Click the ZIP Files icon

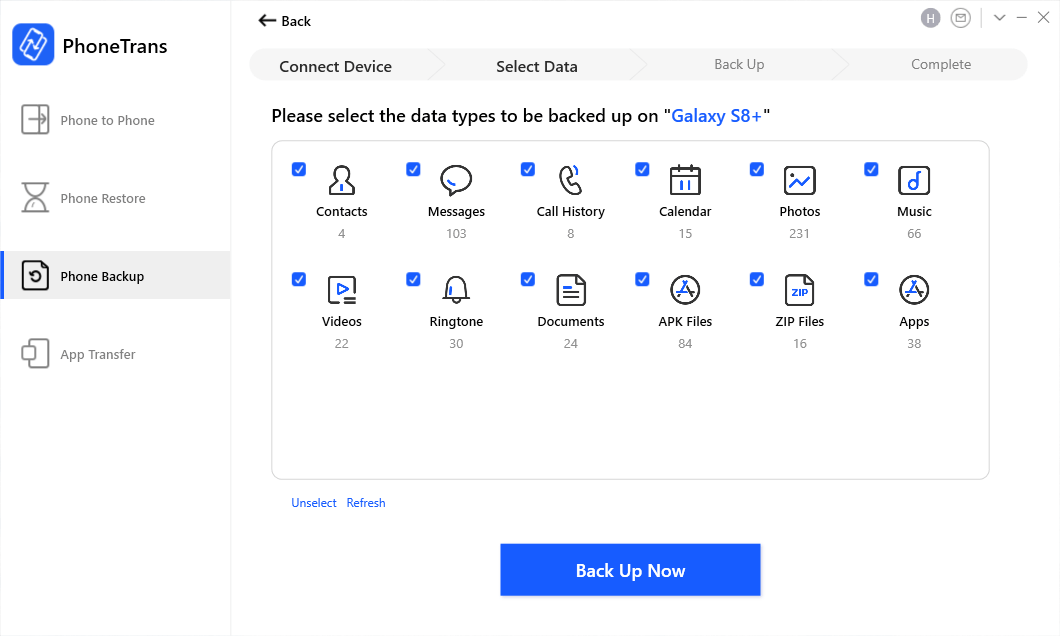(x=800, y=290)
